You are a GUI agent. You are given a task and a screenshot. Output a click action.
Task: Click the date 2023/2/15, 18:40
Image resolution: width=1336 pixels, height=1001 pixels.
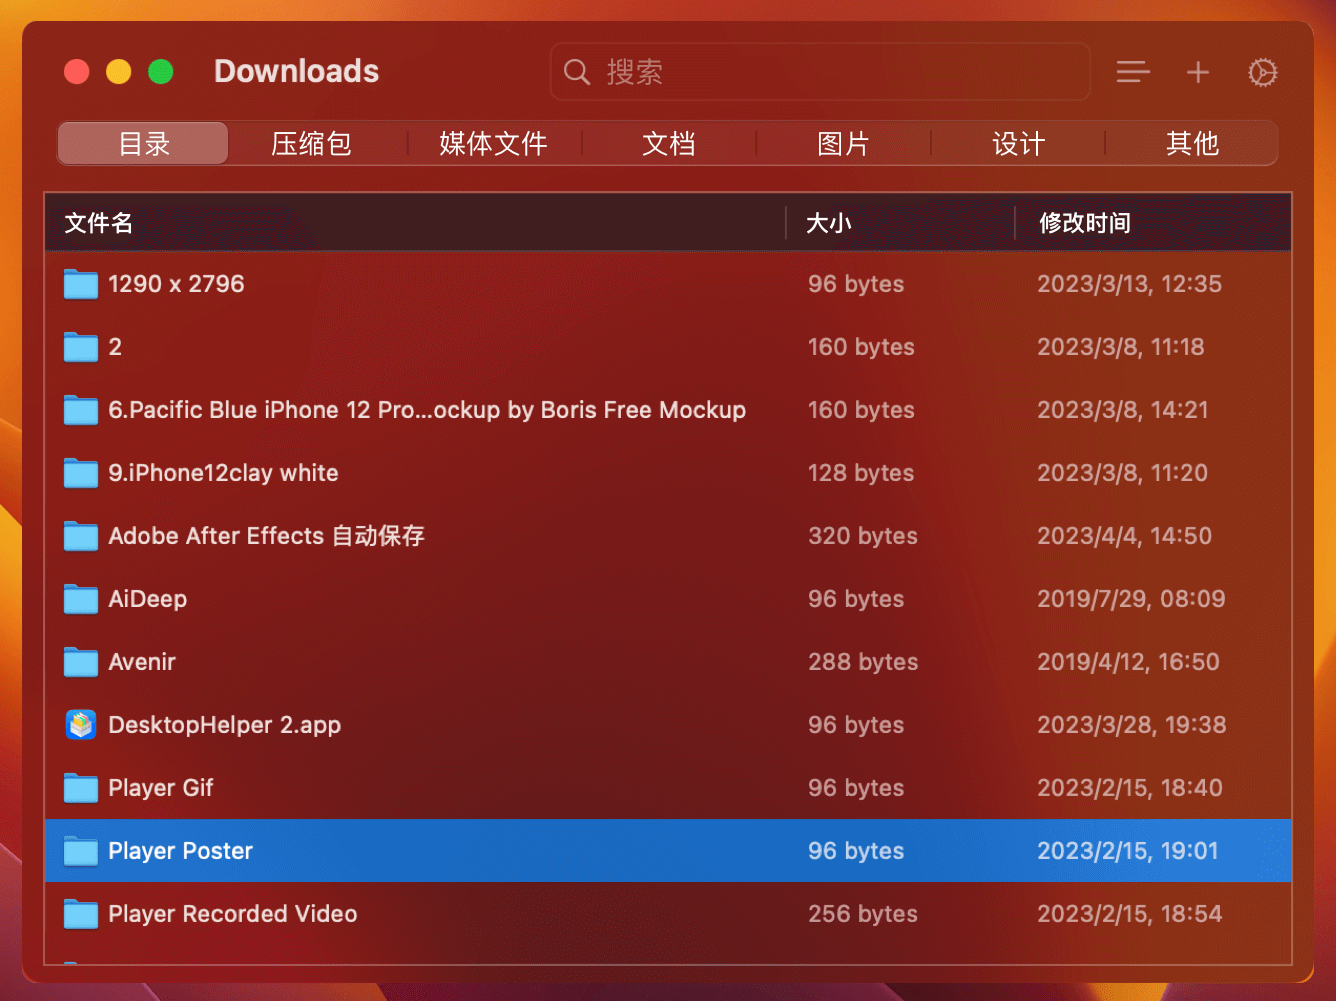1129,788
